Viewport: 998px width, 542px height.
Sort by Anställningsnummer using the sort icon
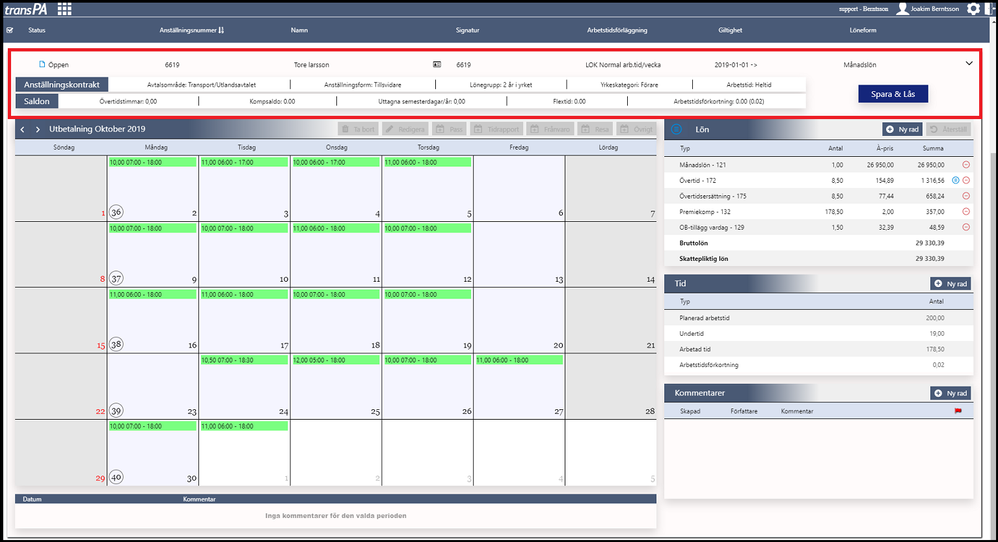[x=221, y=30]
